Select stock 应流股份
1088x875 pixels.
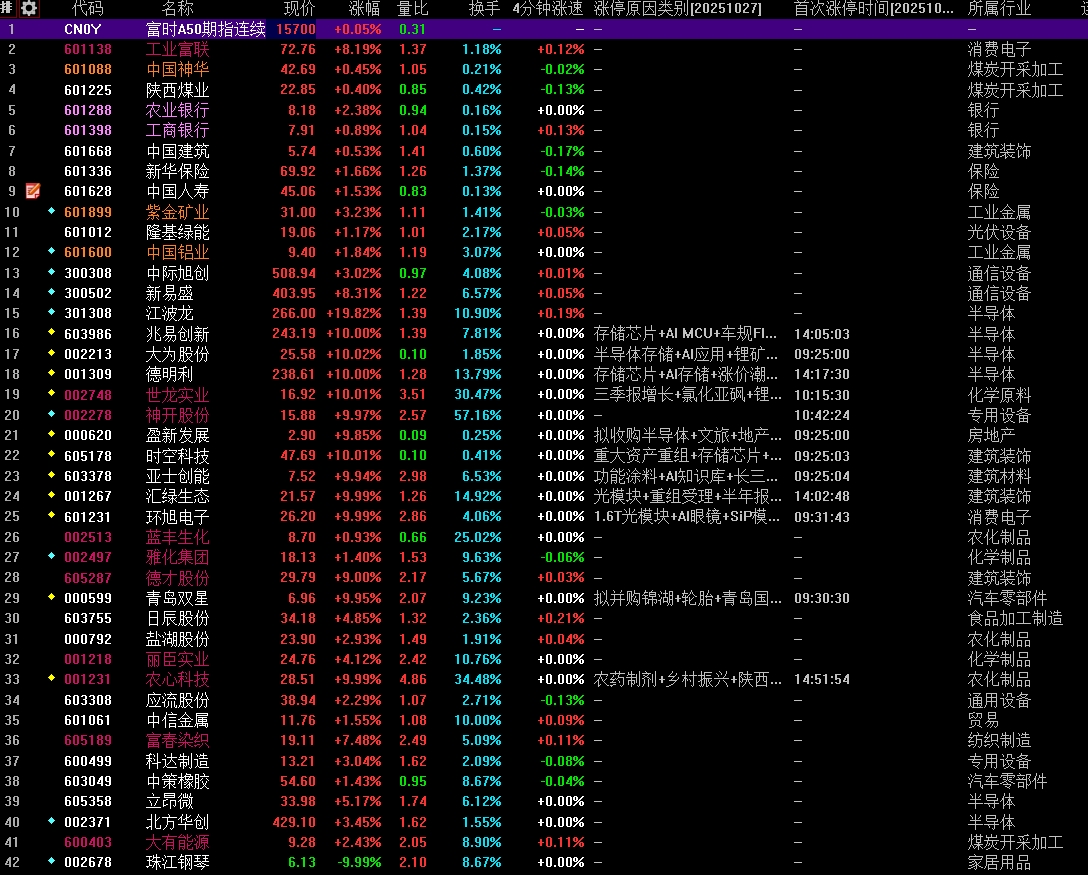point(178,700)
